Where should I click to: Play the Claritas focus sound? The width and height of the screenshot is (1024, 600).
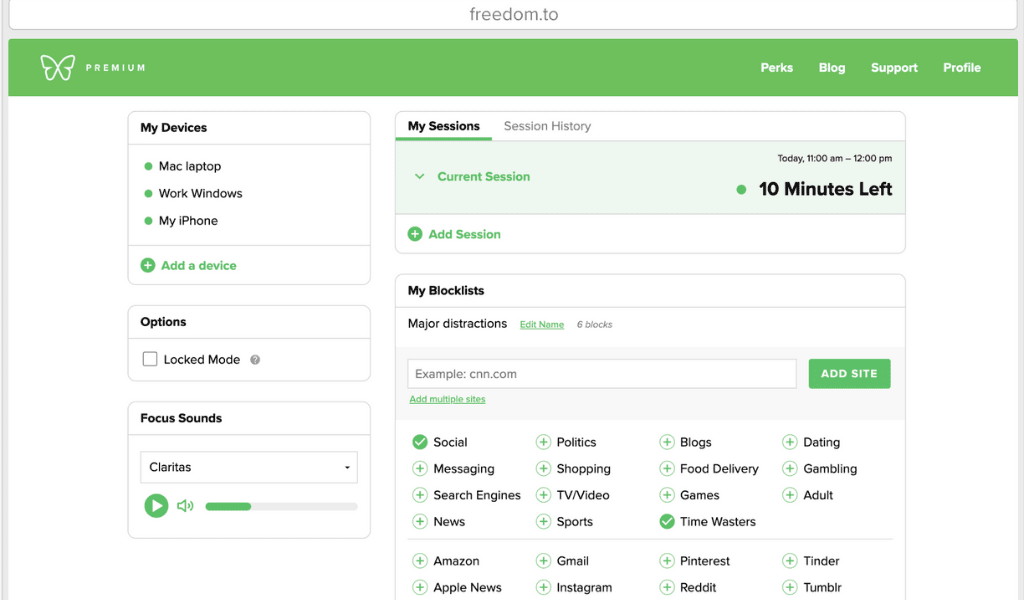click(x=156, y=505)
